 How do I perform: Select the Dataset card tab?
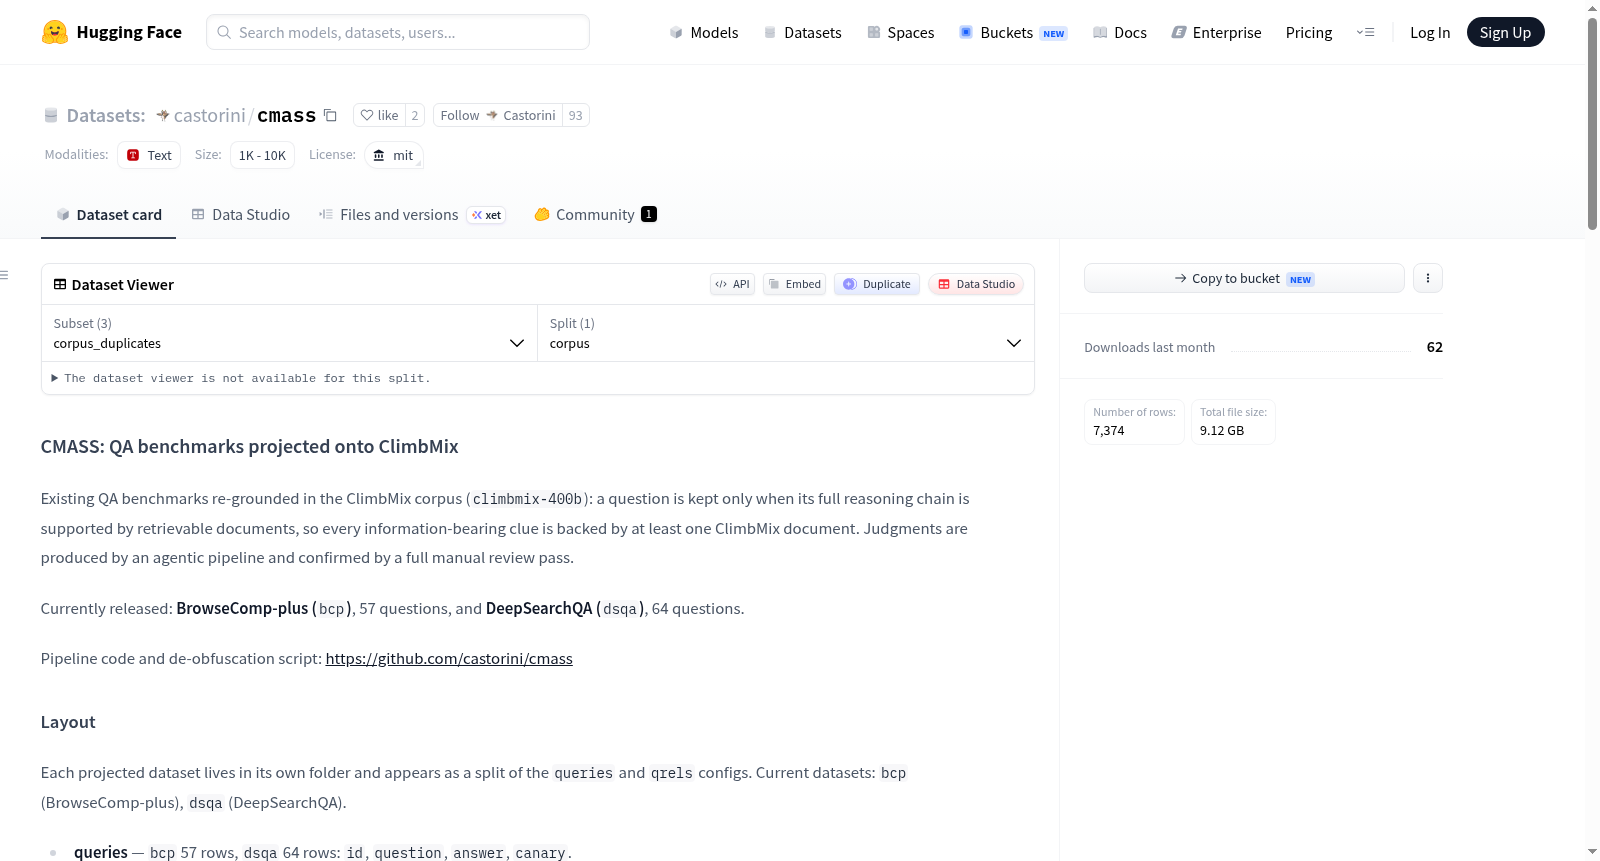click(x=108, y=214)
